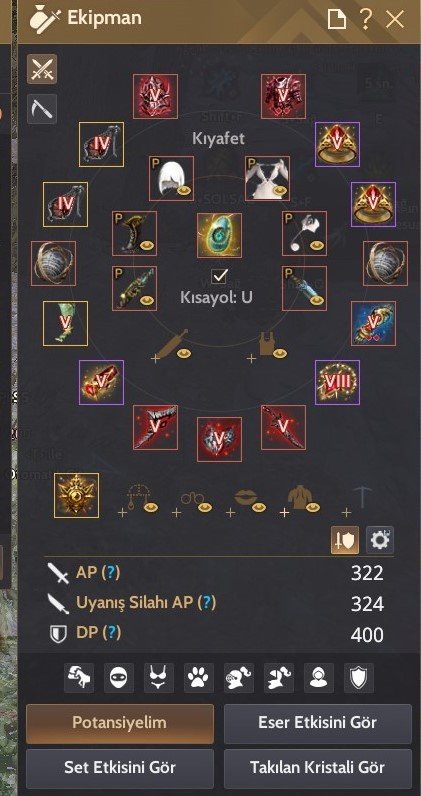
Task: Select the crossed swords combat gear tab
Action: (x=42, y=69)
